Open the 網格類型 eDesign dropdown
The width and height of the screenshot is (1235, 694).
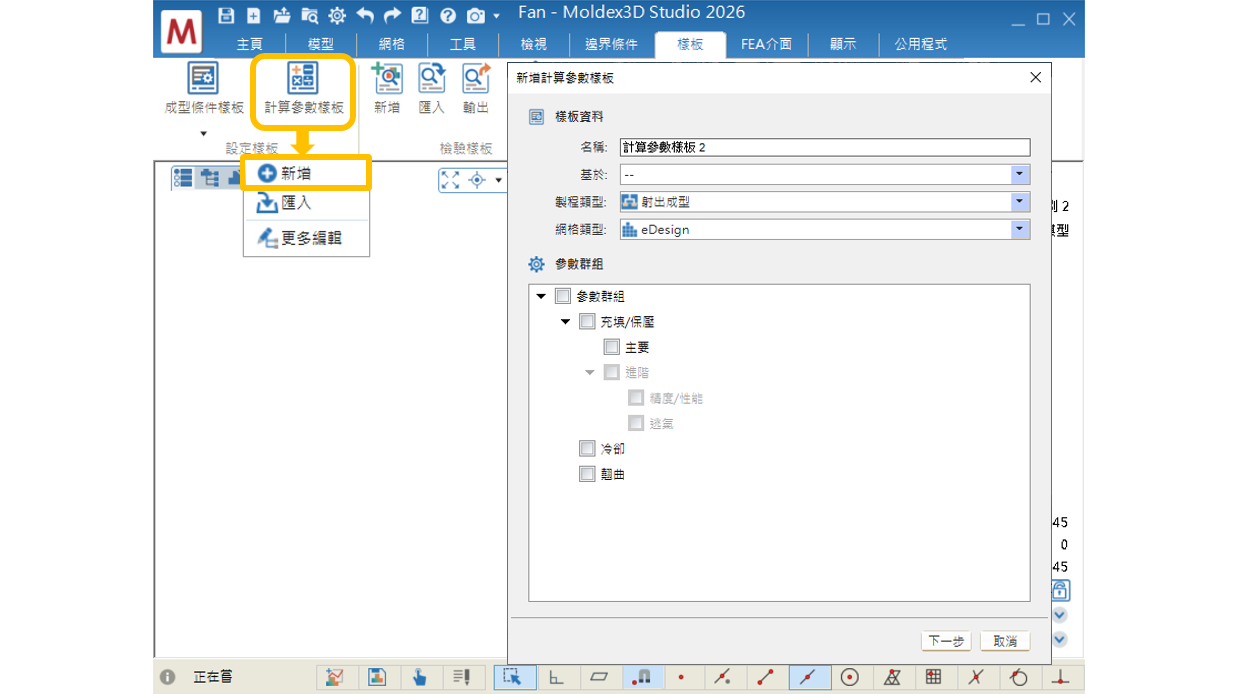[1020, 229]
